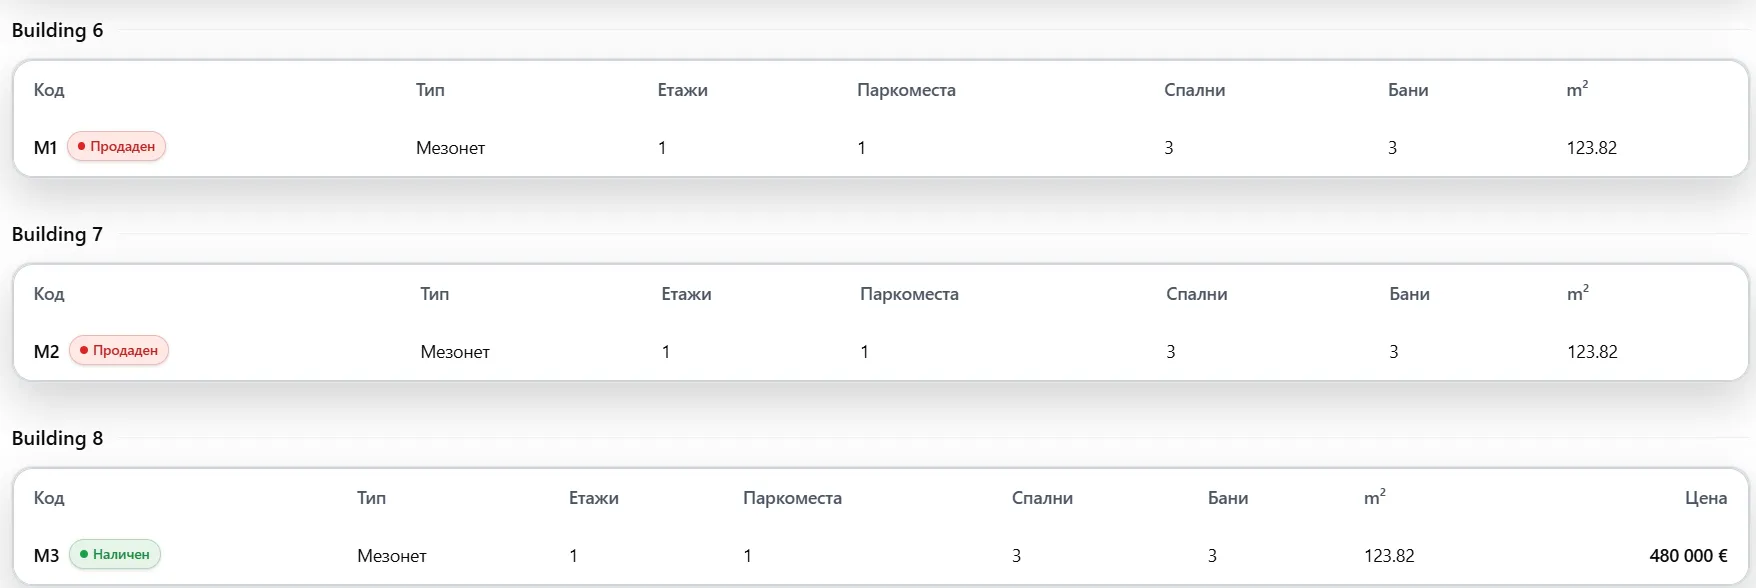1756x588 pixels.
Task: Select the Building 8 heading
Action: point(57,438)
